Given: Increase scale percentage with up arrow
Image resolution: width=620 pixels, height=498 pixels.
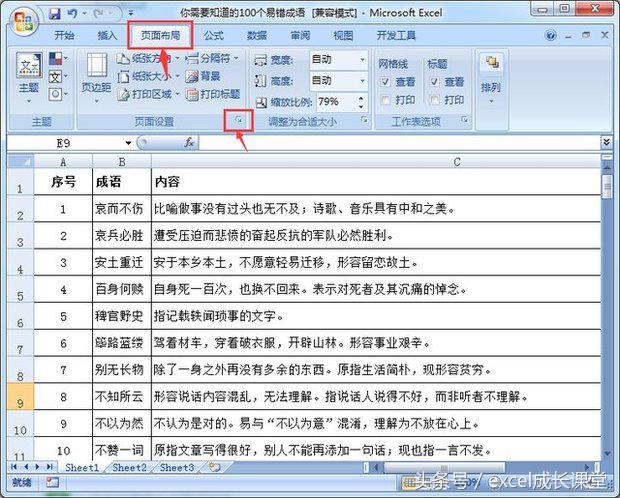Looking at the screenshot, I should click(x=361, y=98).
